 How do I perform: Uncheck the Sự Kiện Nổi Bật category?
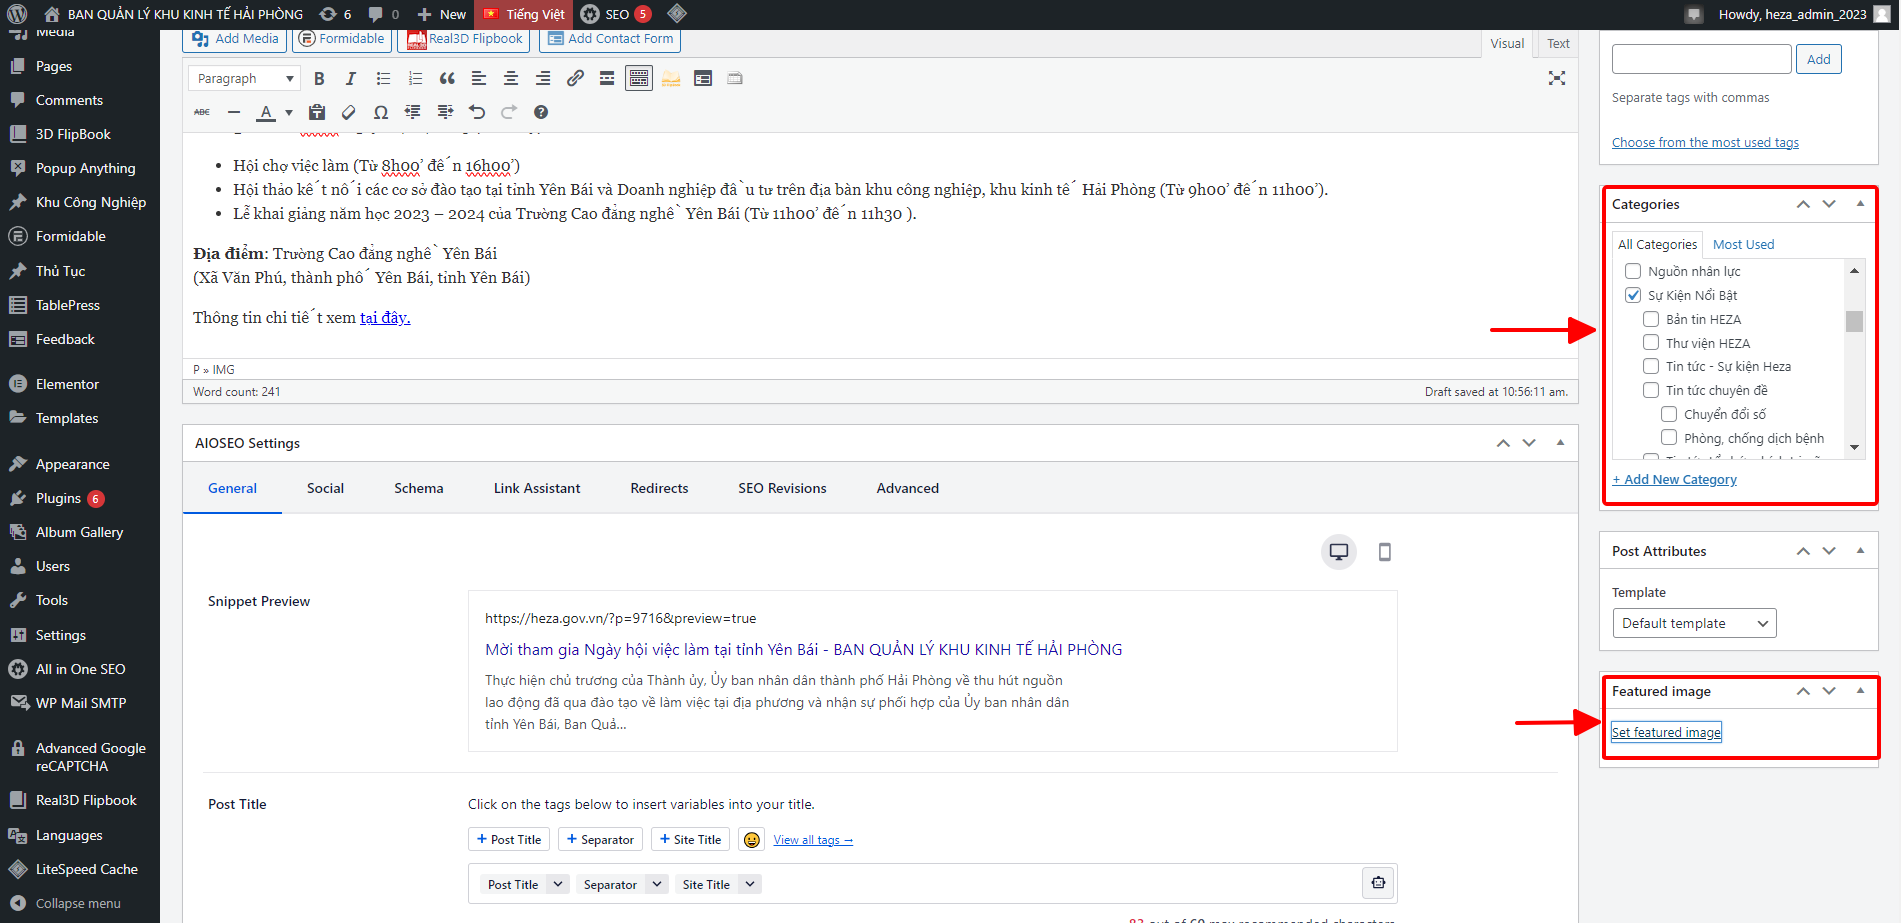coord(1633,295)
